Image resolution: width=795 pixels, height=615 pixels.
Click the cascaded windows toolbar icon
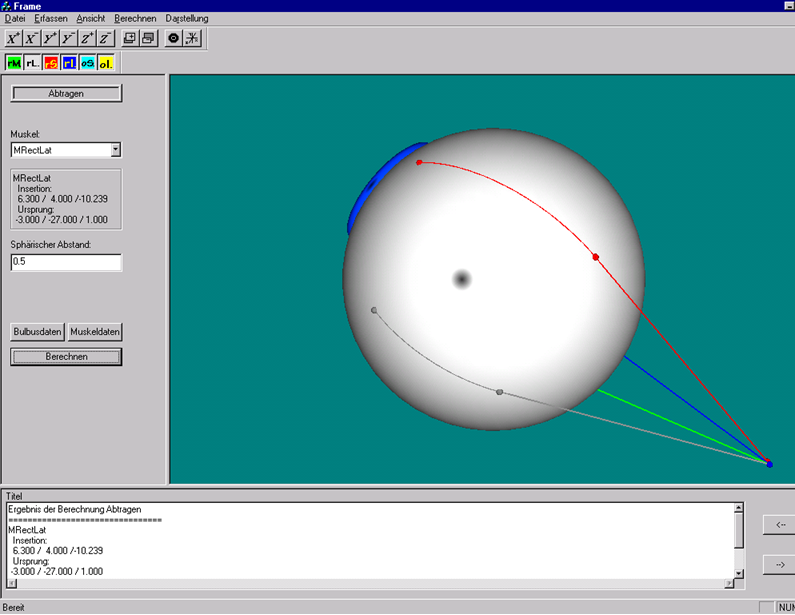(x=149, y=38)
